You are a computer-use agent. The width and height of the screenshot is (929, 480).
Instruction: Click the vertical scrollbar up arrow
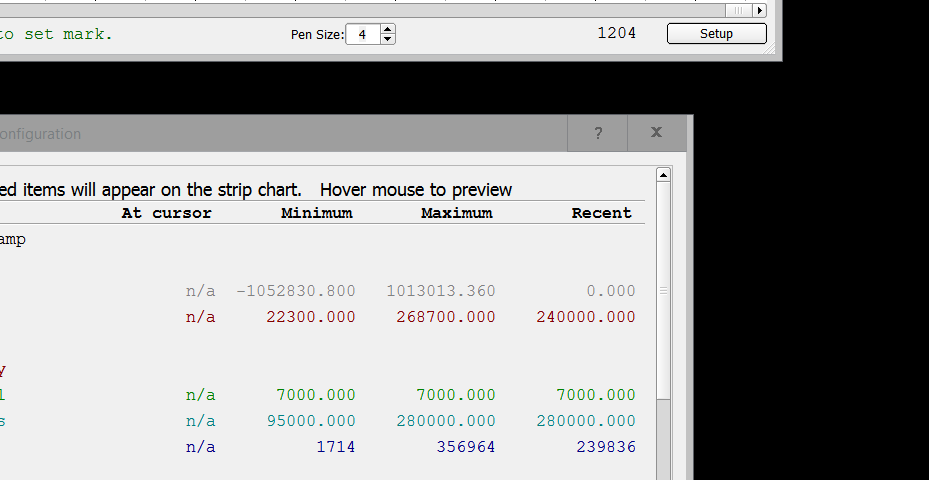pyautogui.click(x=663, y=175)
